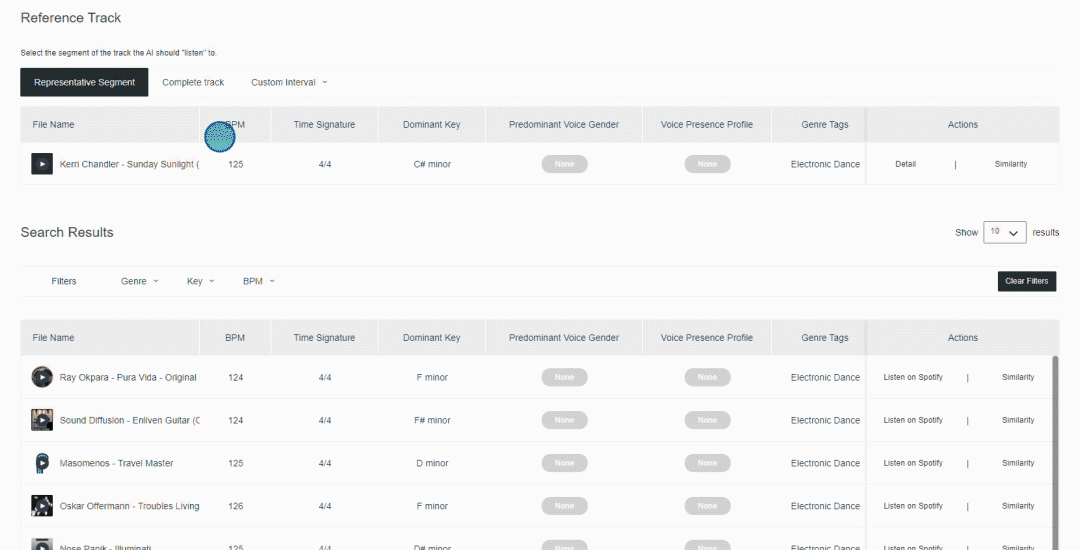The height and width of the screenshot is (550, 1080).
Task: Click Dominant Key header in Search Results table
Action: (x=432, y=337)
